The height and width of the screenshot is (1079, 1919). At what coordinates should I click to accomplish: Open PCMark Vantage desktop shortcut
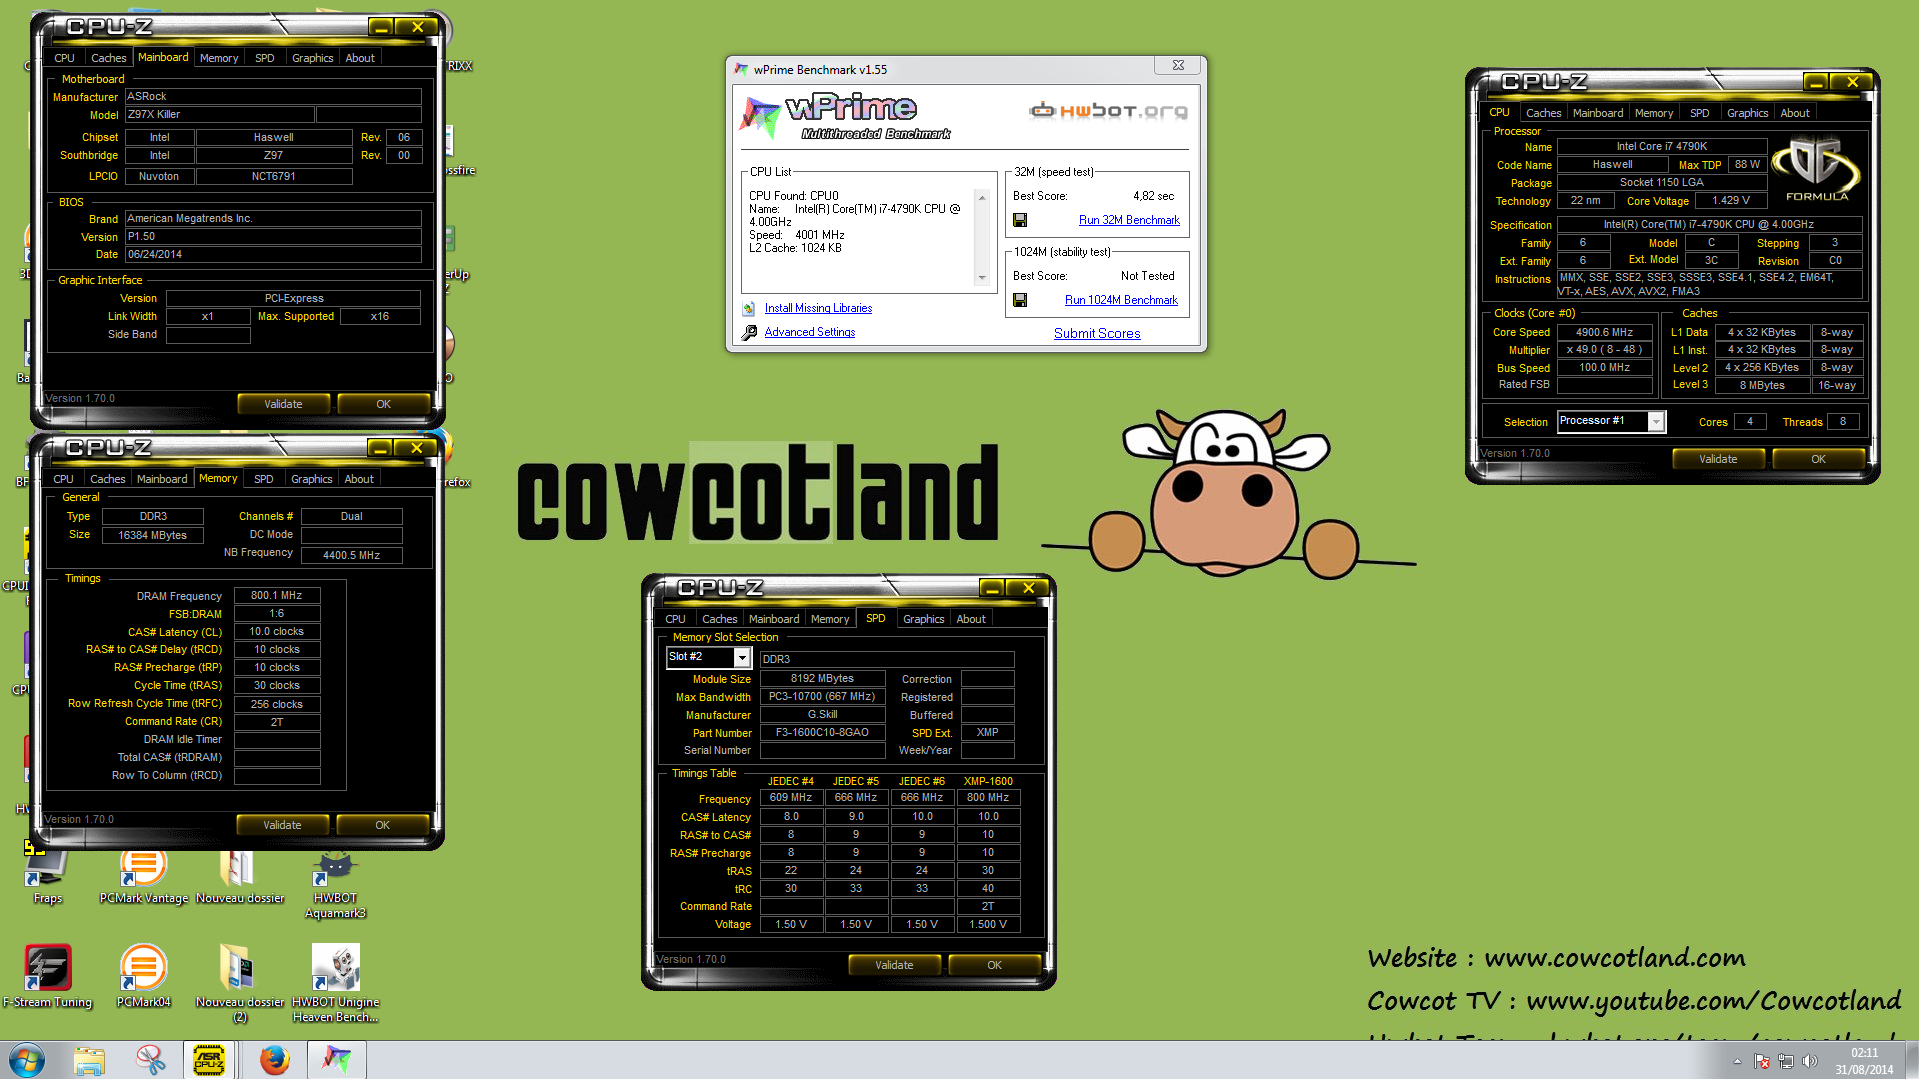click(x=144, y=875)
